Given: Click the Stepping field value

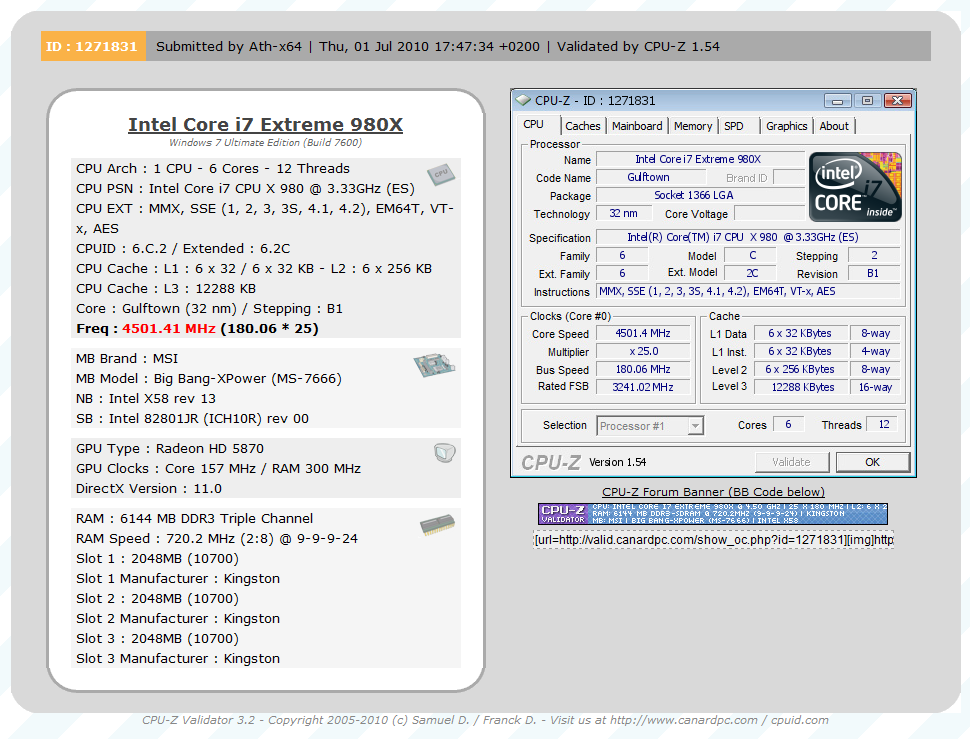Looking at the screenshot, I should (873, 255).
